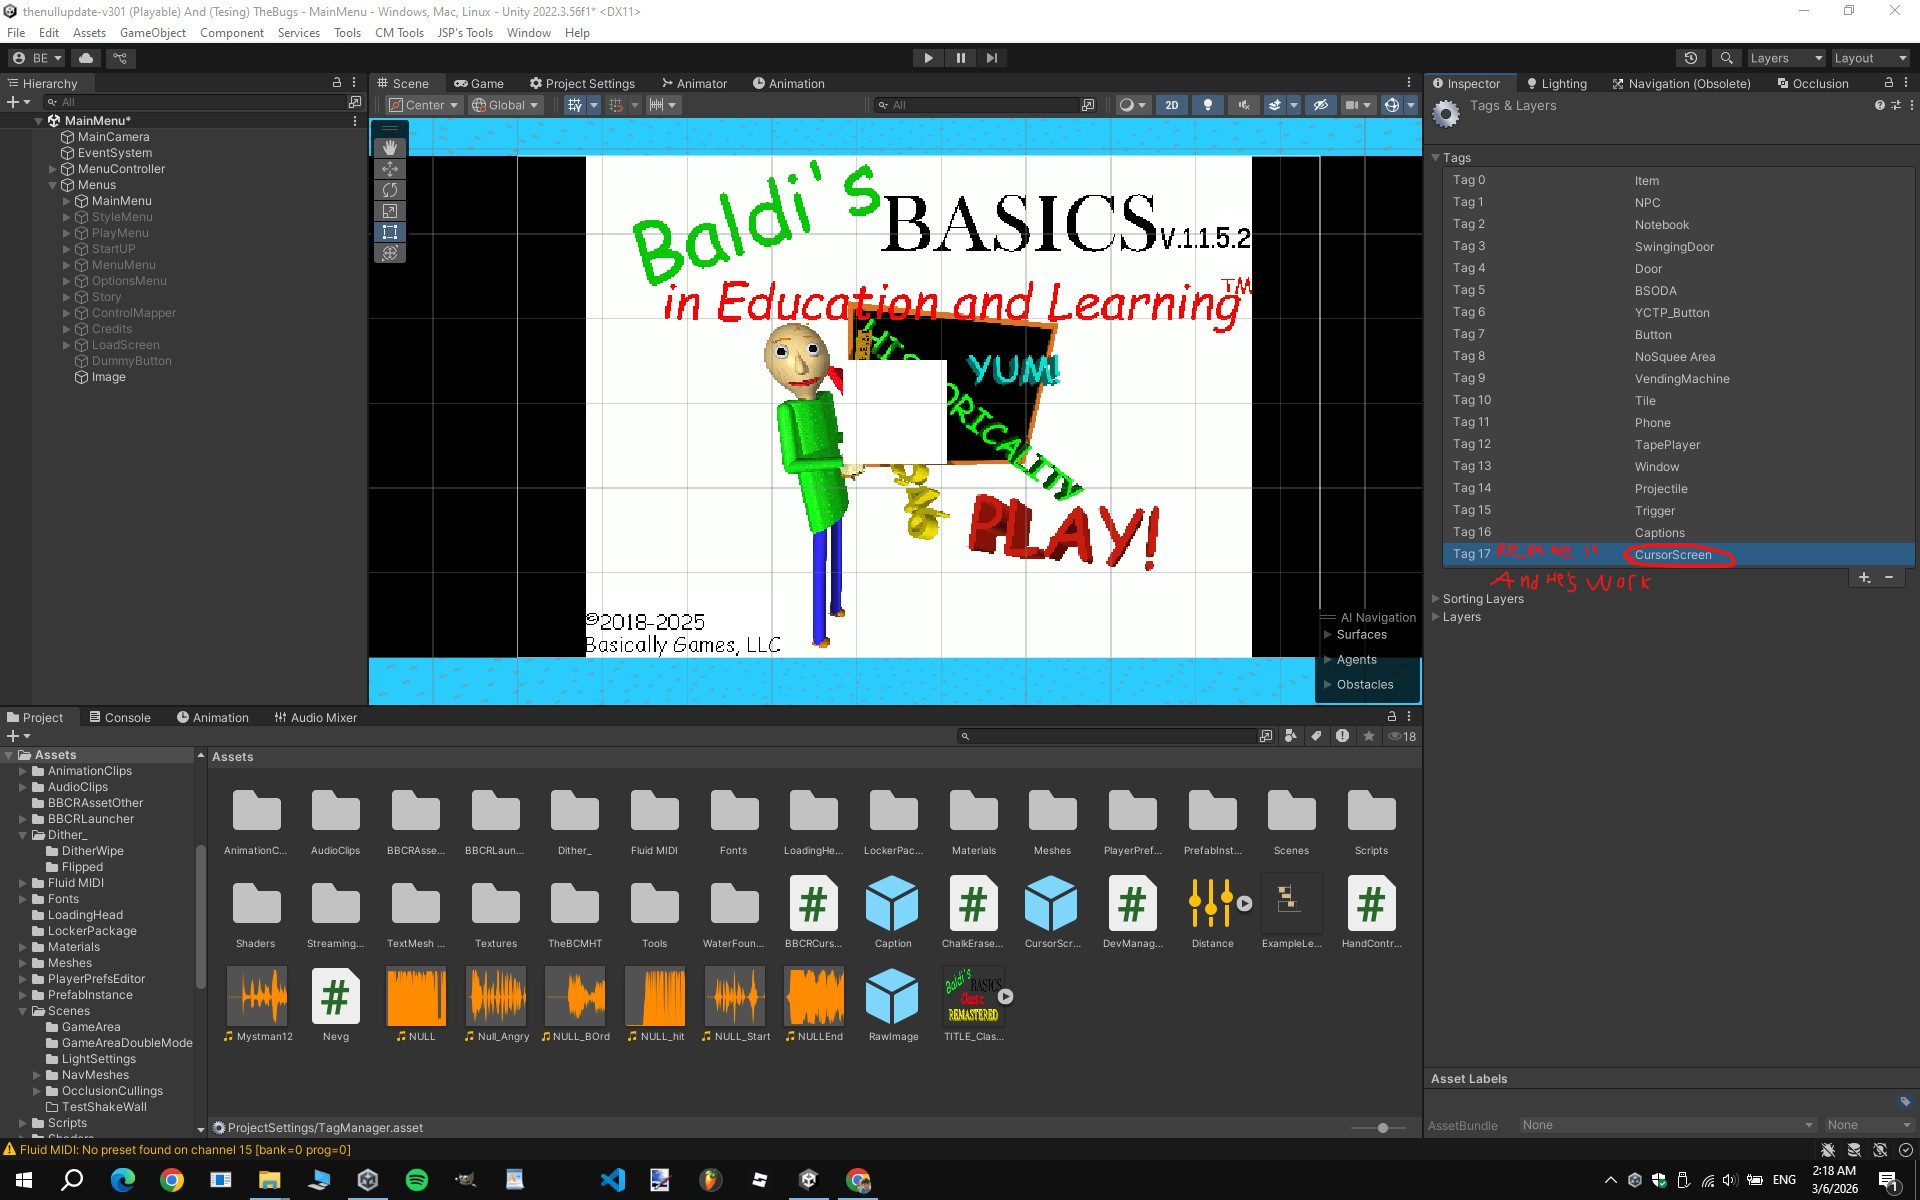Select the Rect tool in Scene
The height and width of the screenshot is (1200, 1920).
[x=390, y=232]
